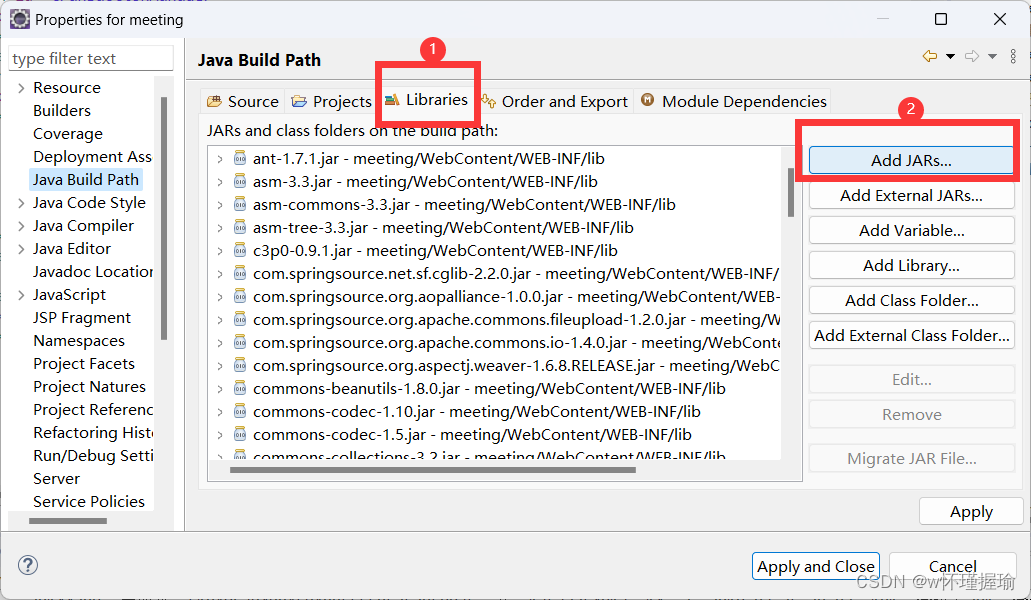Viewport: 1031px width, 600px height.
Task: Open the view menu via three-dot icon
Action: click(1013, 57)
